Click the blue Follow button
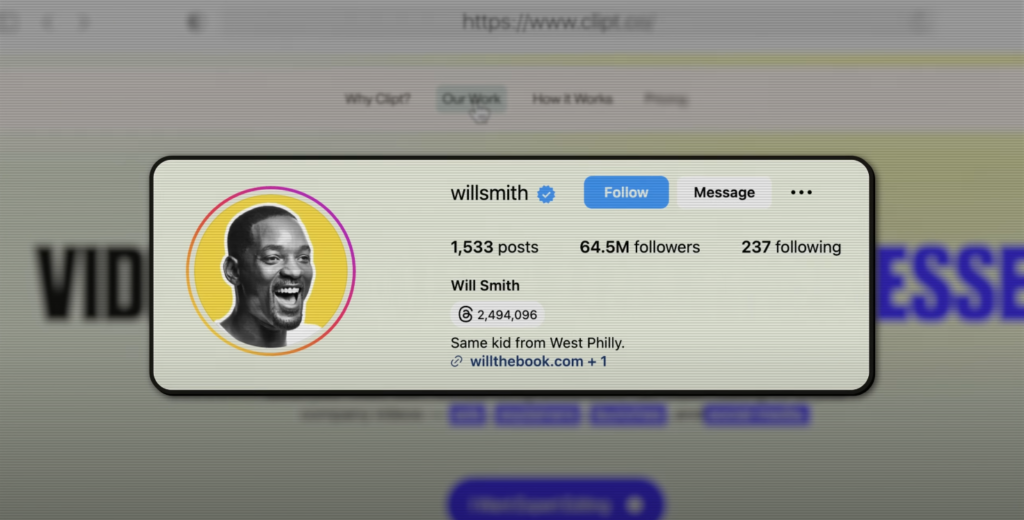1024x520 pixels. [x=626, y=192]
